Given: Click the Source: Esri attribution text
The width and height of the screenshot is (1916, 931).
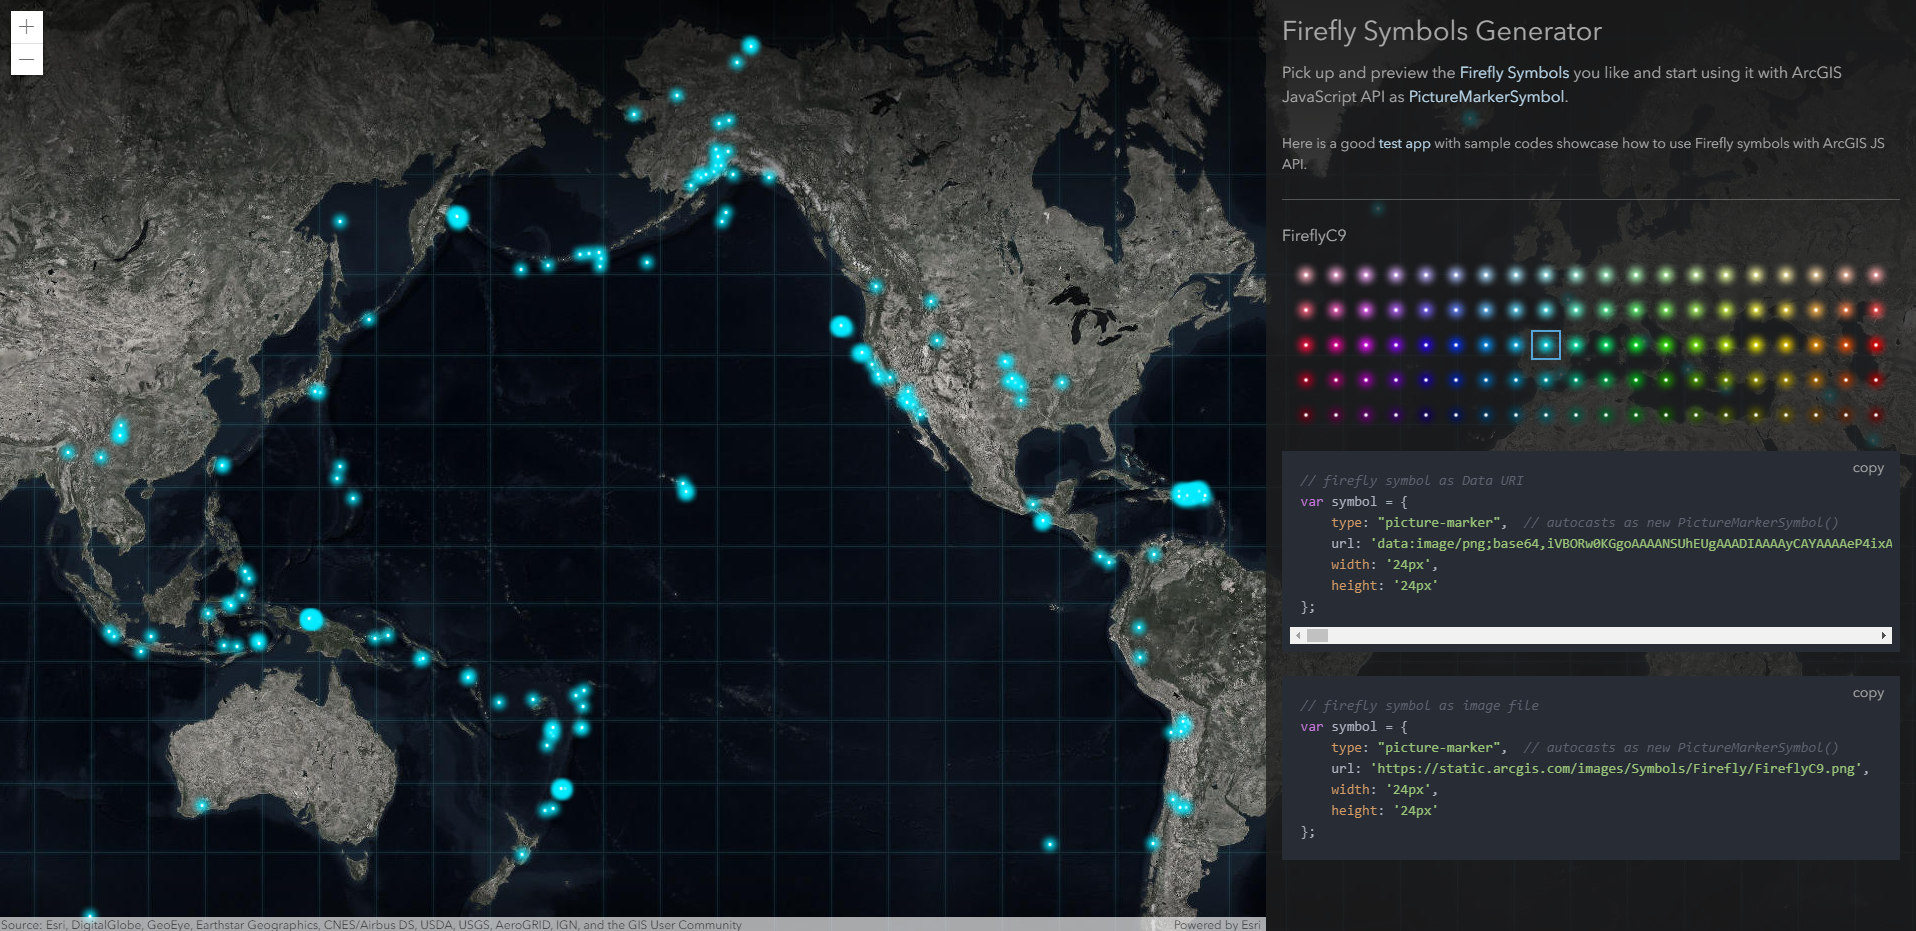Looking at the screenshot, I should (371, 925).
